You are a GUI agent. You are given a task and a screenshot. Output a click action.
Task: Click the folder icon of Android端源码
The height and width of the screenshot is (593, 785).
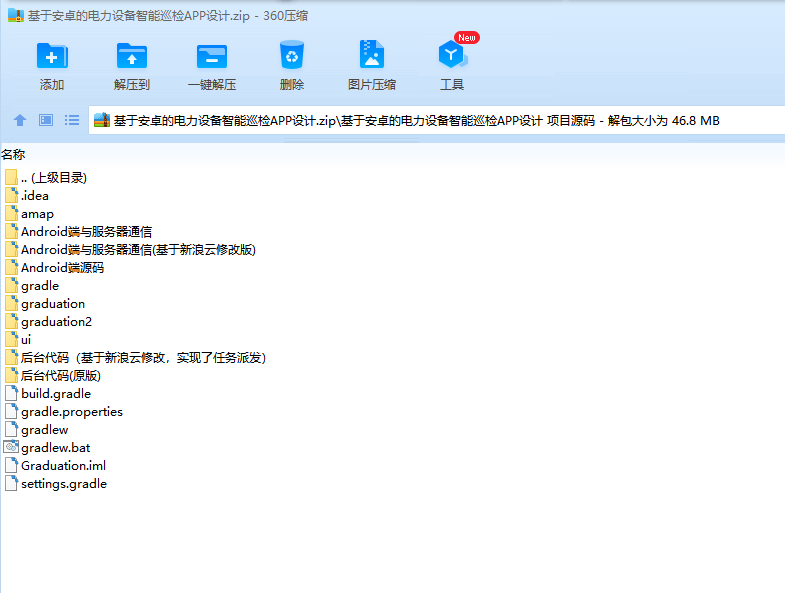(x=12, y=267)
